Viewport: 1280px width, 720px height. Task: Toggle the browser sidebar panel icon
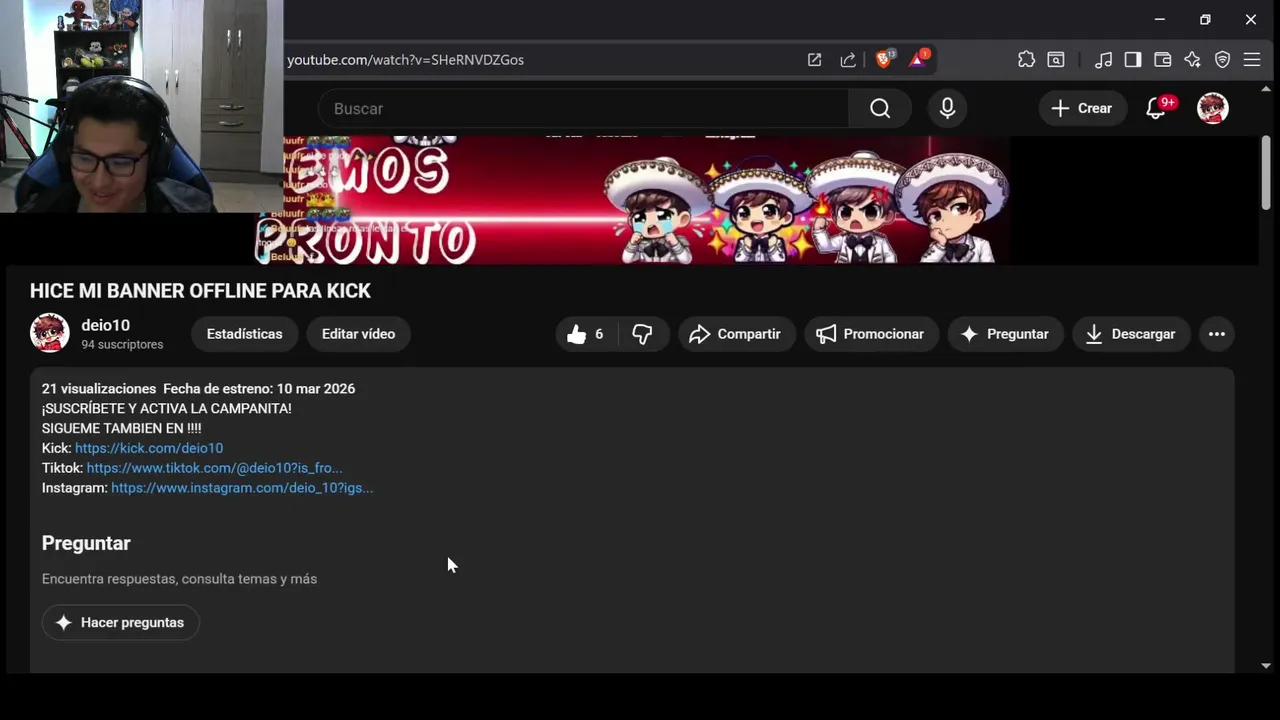[1133, 60]
